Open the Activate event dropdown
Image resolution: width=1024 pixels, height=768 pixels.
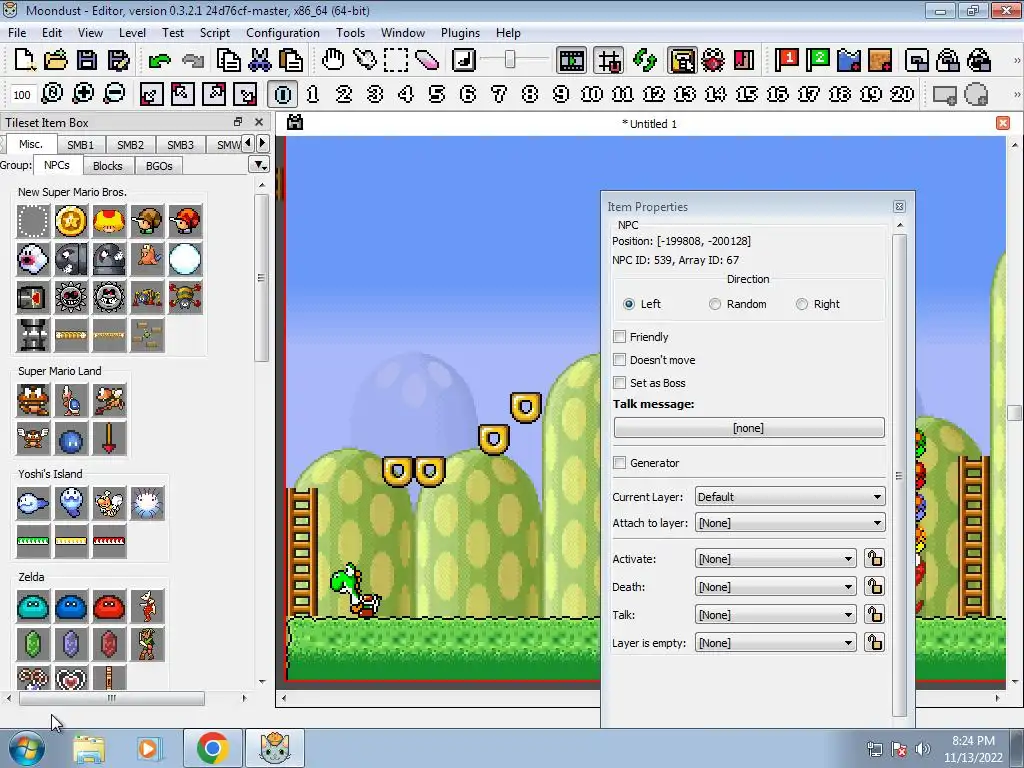click(x=776, y=559)
